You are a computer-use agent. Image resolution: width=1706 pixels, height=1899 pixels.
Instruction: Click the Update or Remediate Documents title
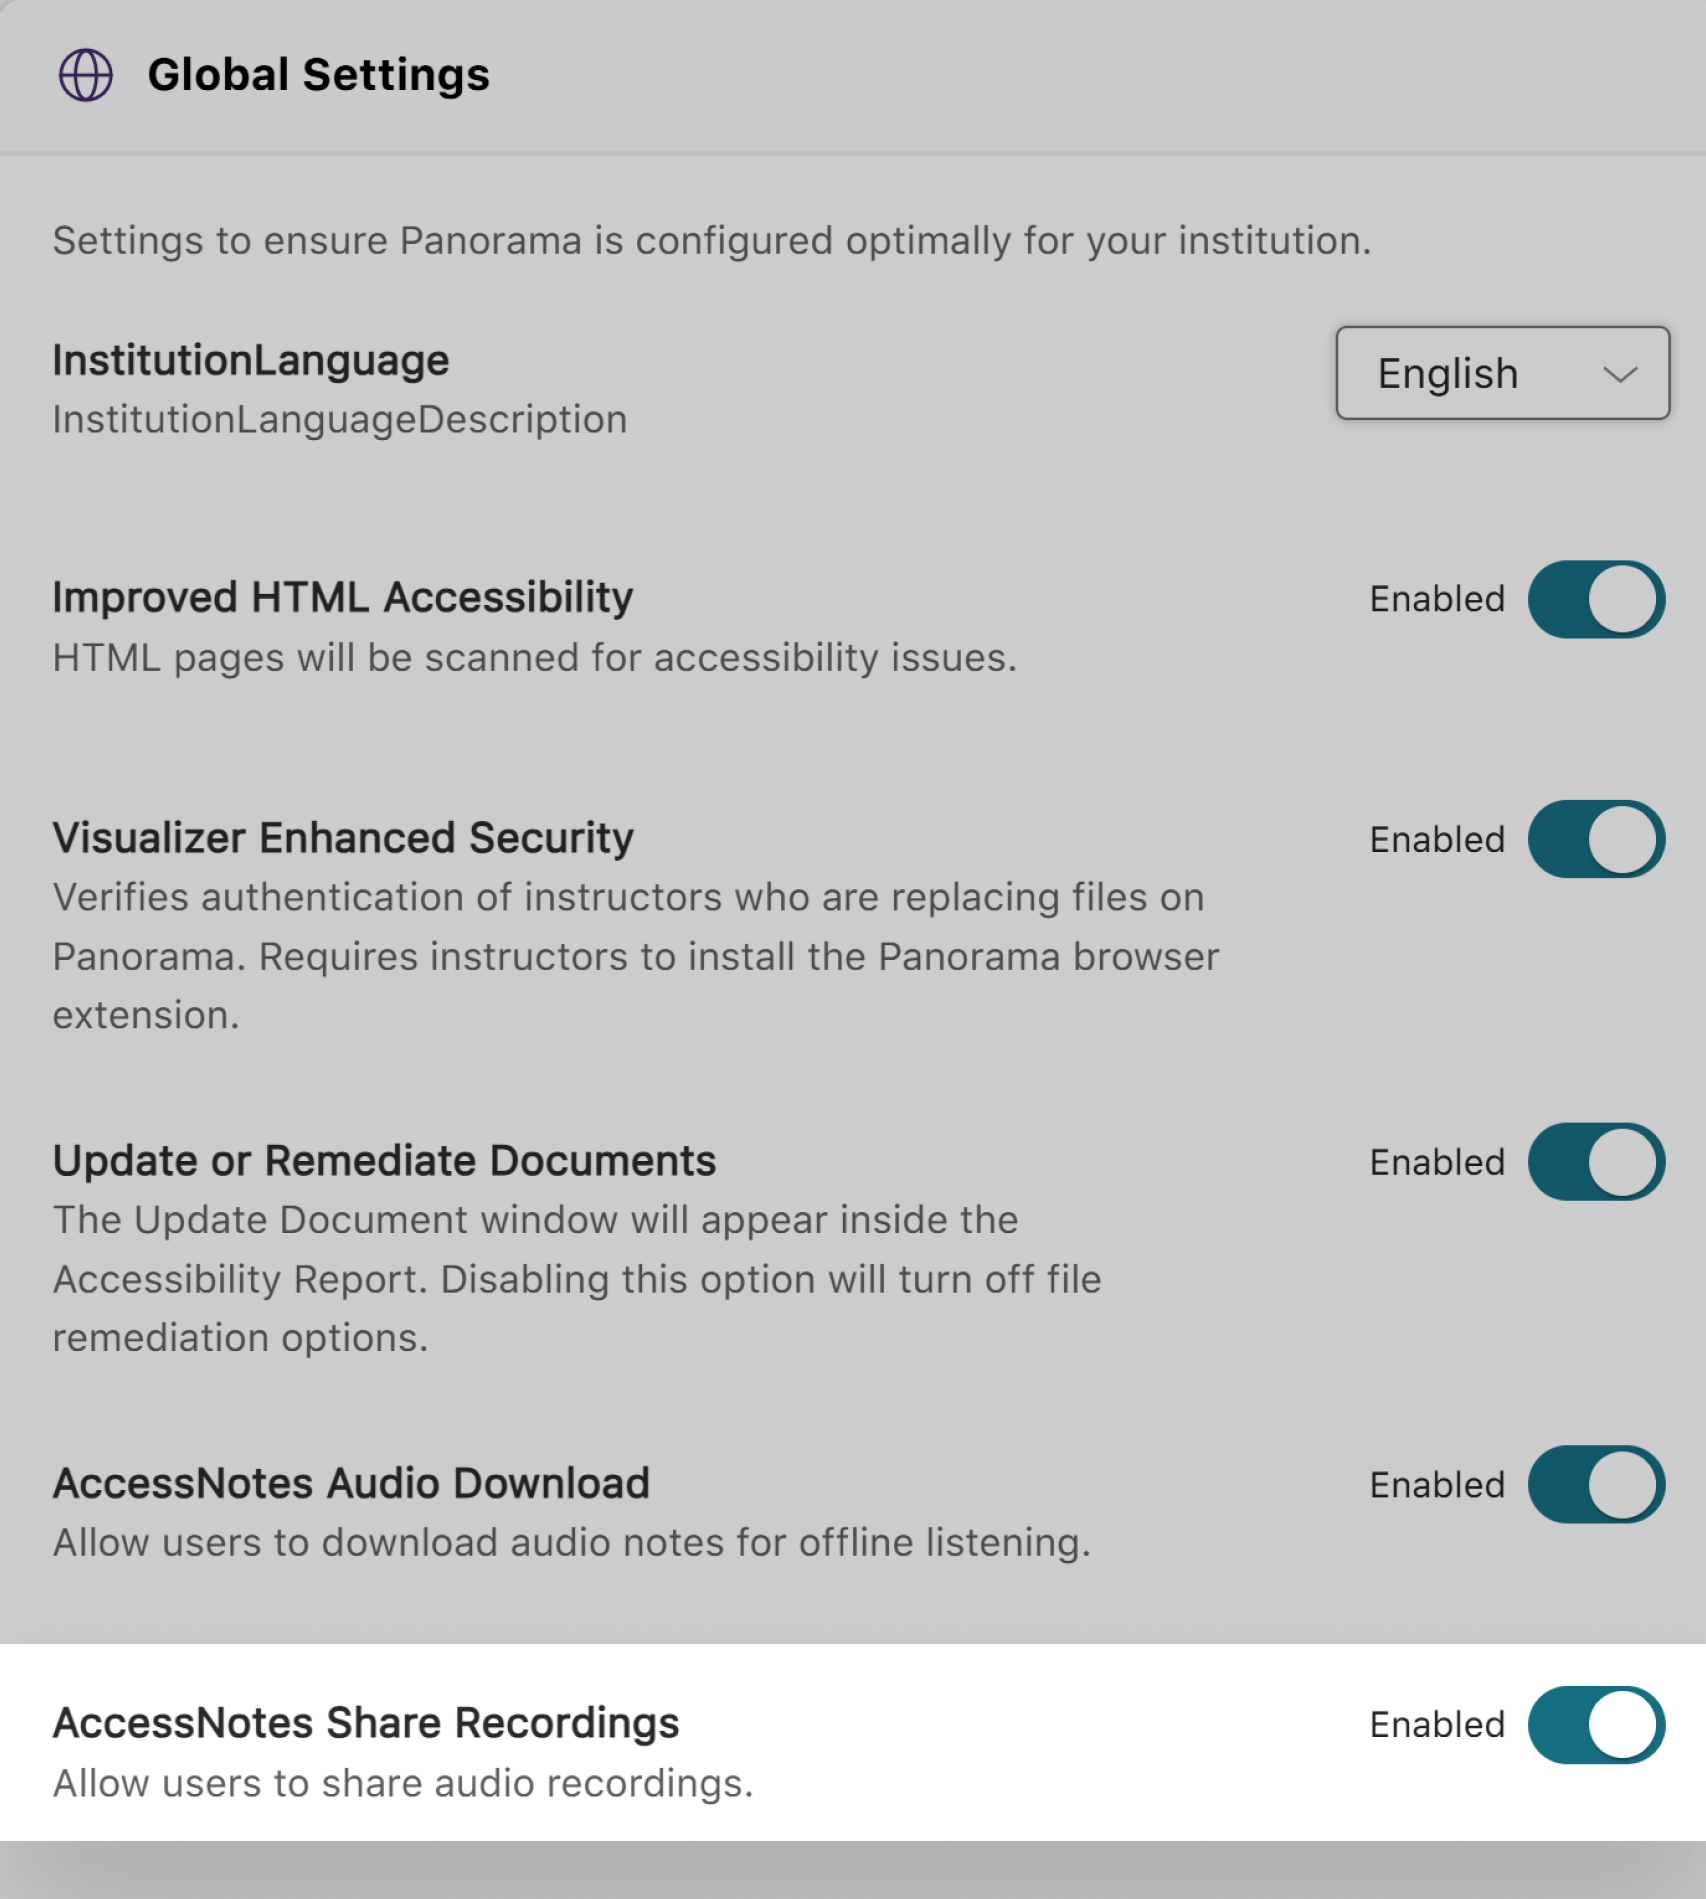point(384,1161)
